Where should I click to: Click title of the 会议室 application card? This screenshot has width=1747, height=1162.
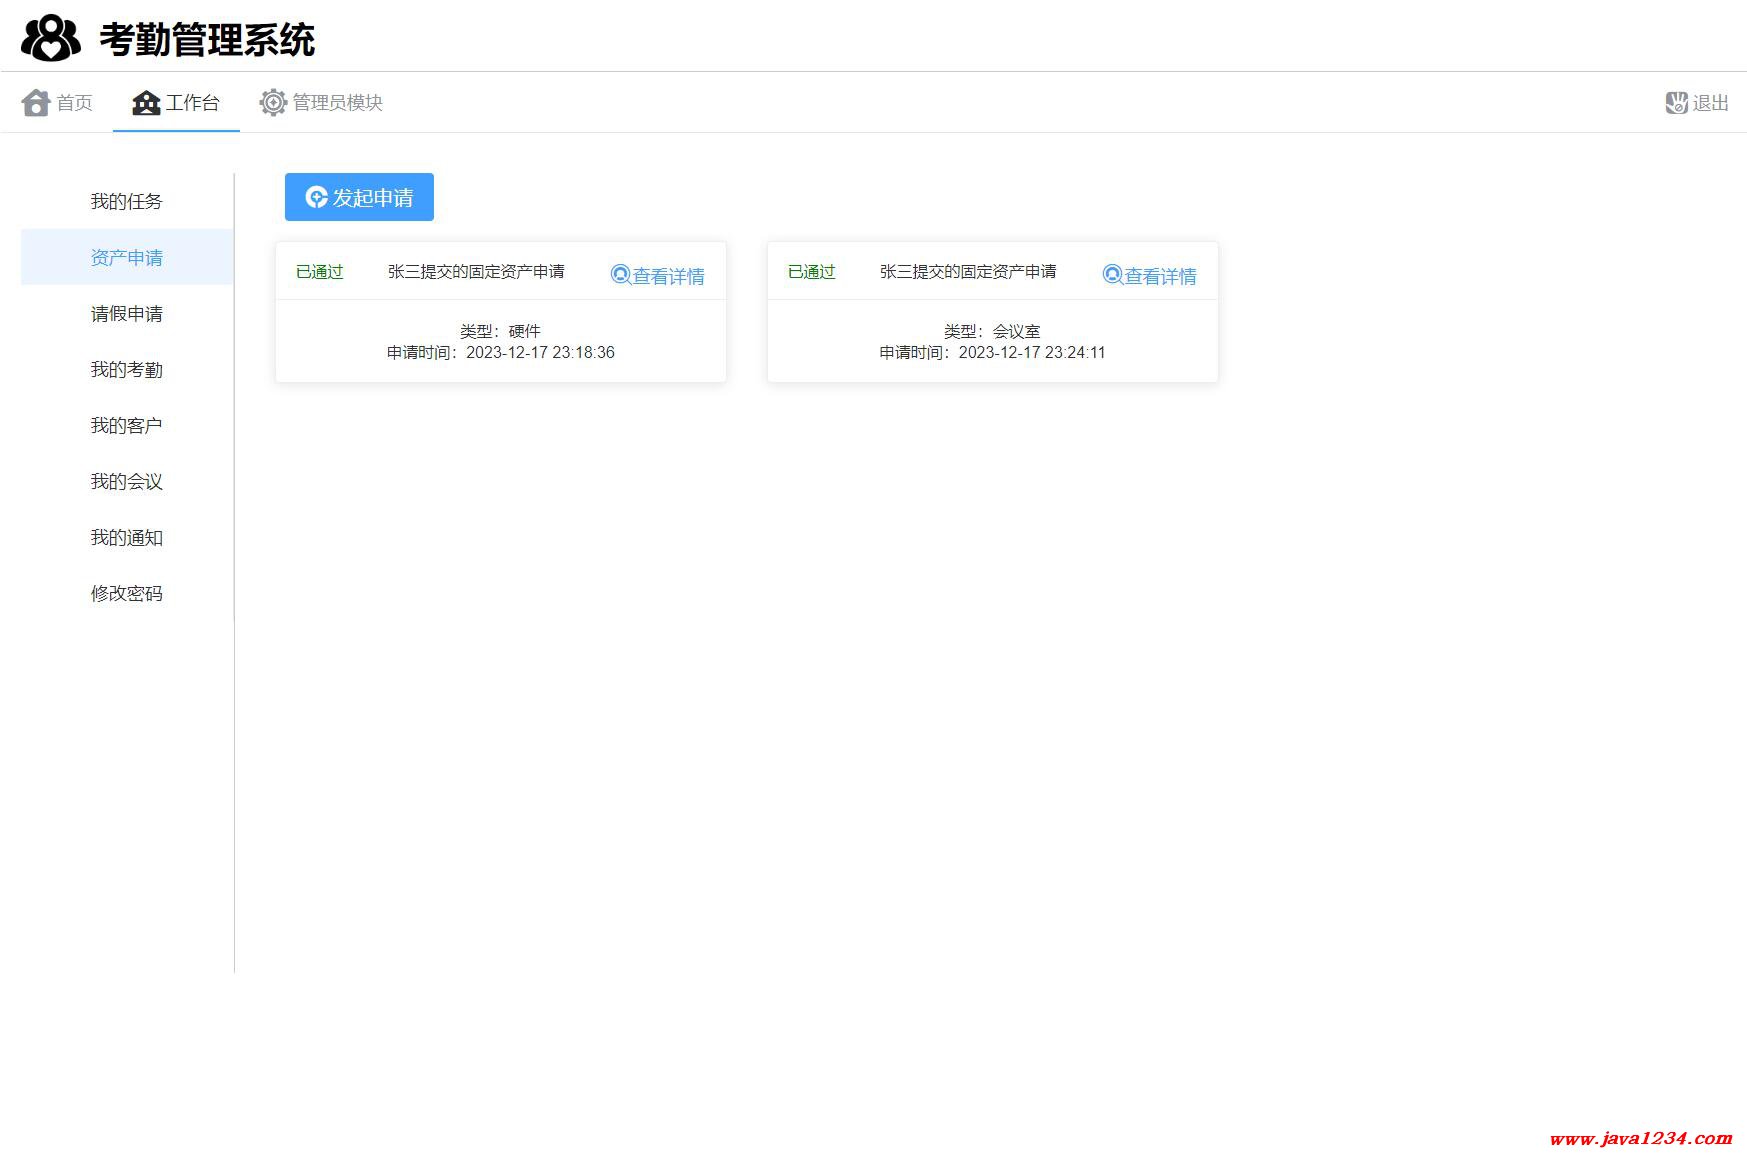tap(968, 272)
